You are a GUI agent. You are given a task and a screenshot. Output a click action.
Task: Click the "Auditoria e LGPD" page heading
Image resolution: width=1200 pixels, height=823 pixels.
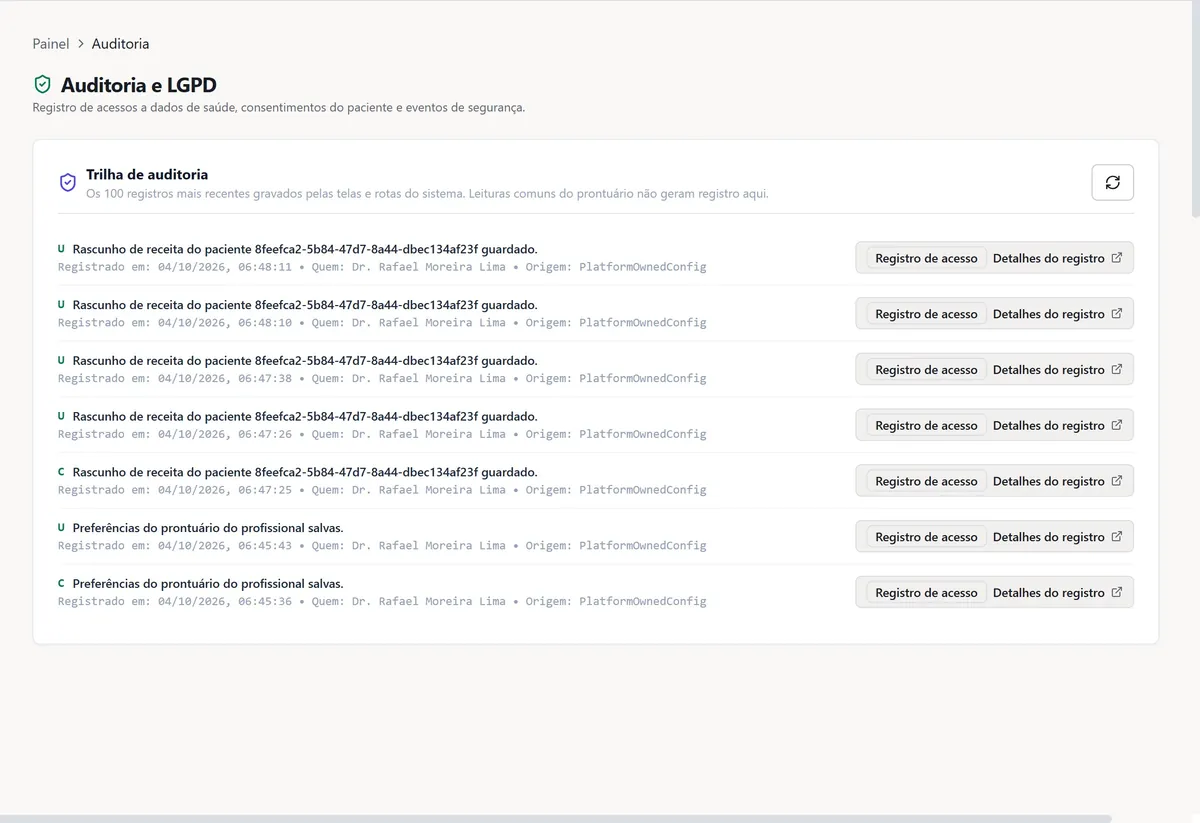(139, 85)
